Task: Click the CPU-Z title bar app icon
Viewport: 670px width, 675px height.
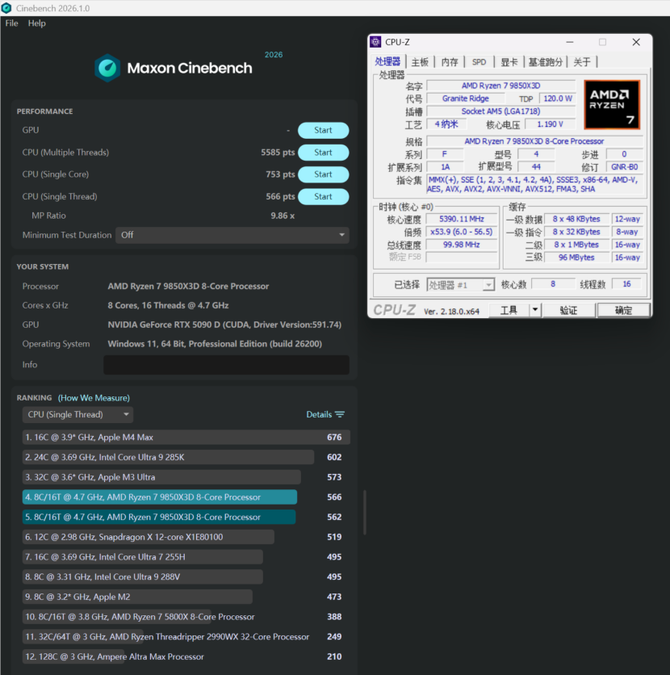Action: pos(376,42)
